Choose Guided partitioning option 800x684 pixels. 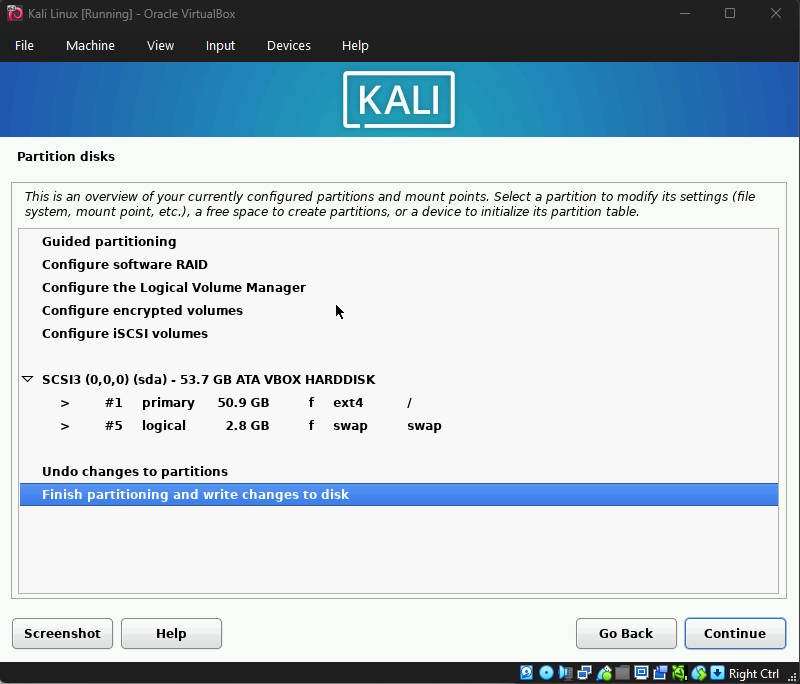(x=109, y=242)
